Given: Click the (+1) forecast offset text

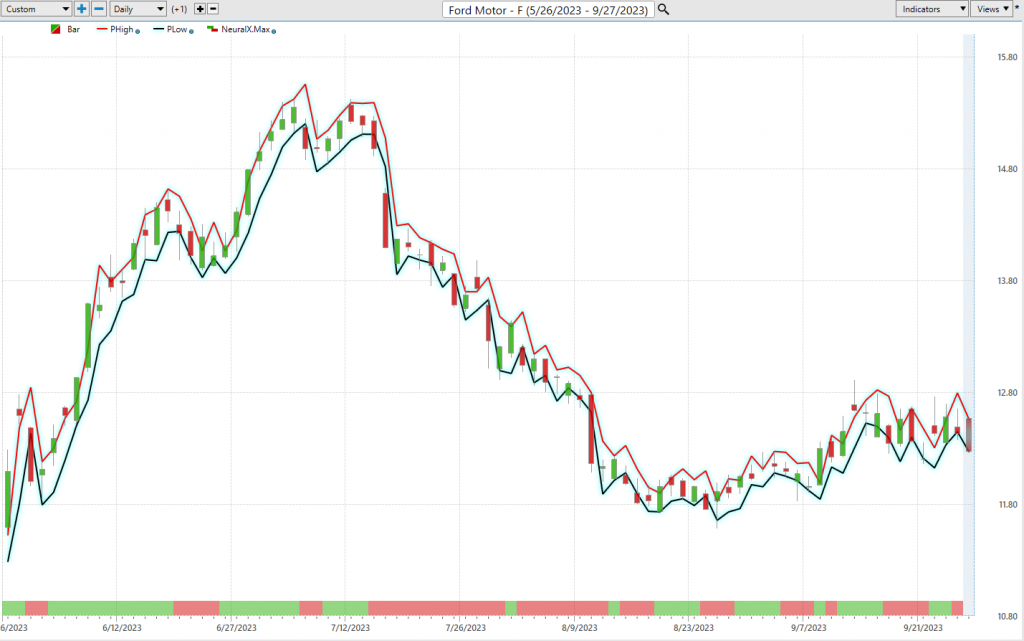Looking at the screenshot, I should pyautogui.click(x=180, y=9).
